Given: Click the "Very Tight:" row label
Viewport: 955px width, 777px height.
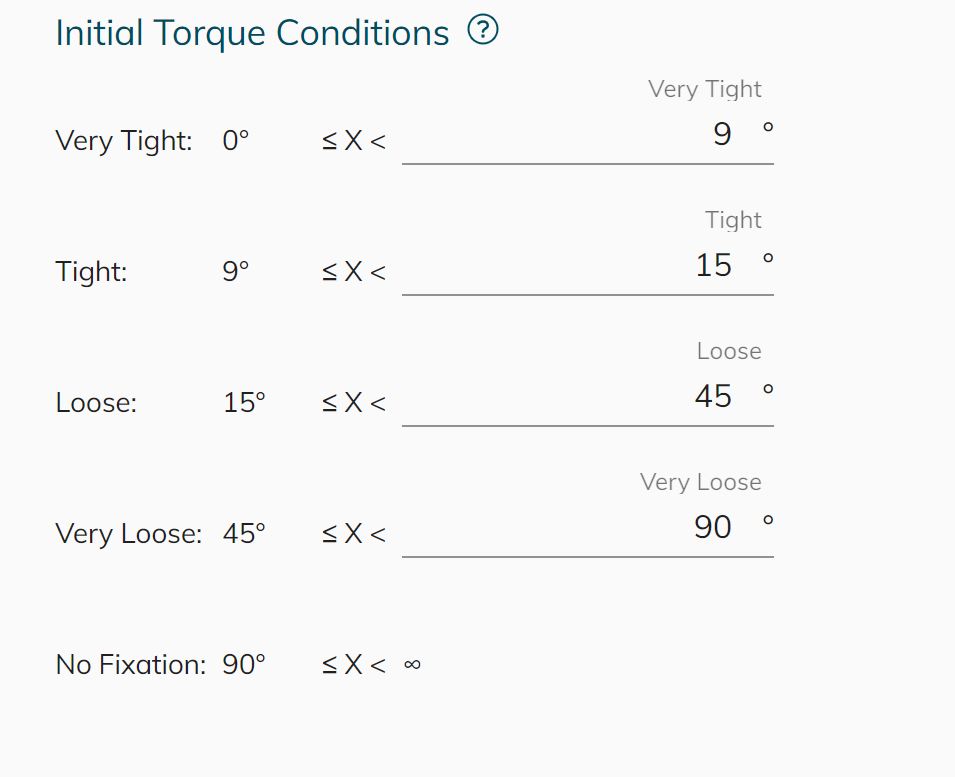Looking at the screenshot, I should point(124,141).
